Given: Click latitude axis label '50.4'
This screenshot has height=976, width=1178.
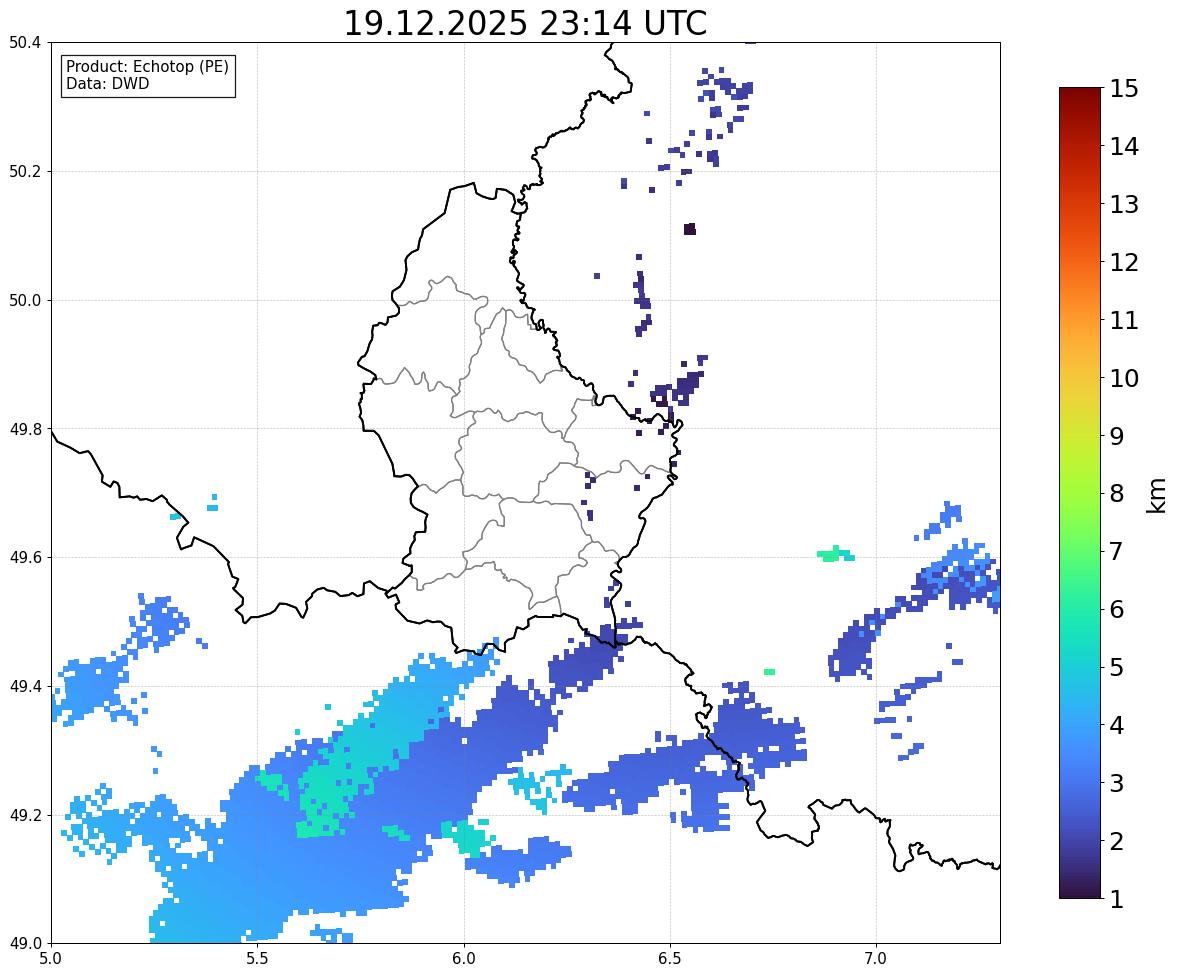Looking at the screenshot, I should point(25,43).
